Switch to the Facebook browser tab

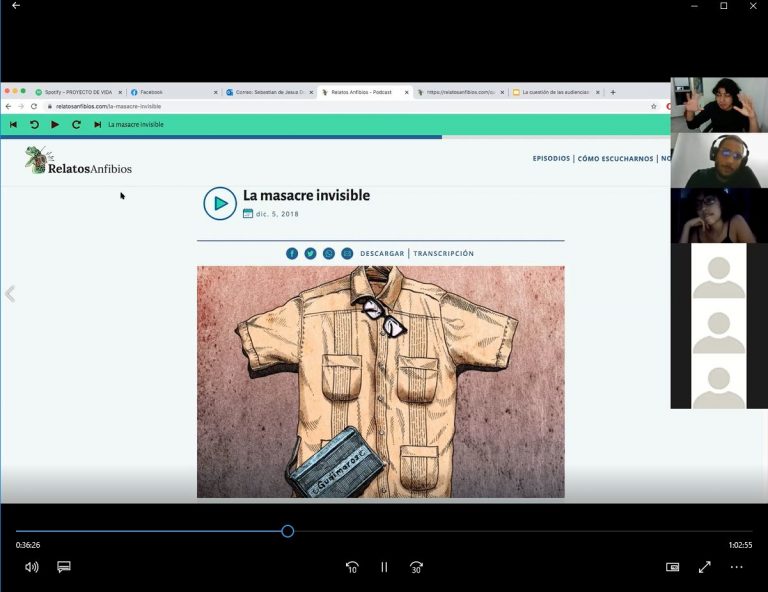[170, 92]
